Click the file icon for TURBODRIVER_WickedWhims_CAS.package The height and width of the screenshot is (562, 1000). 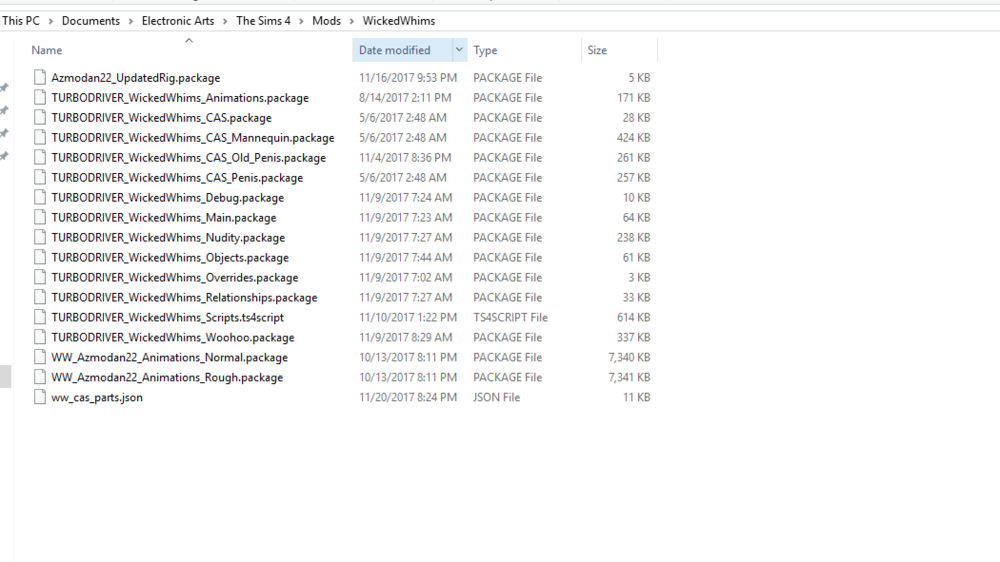[x=40, y=117]
